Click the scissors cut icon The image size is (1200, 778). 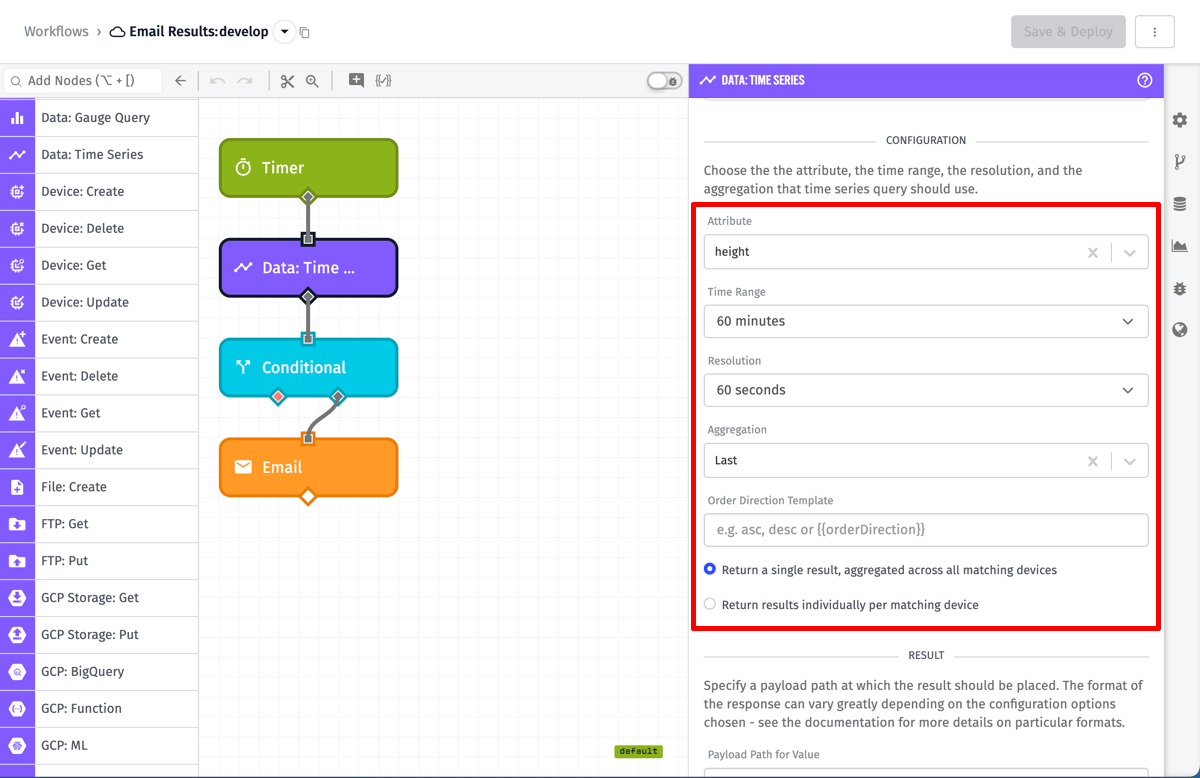coord(288,81)
